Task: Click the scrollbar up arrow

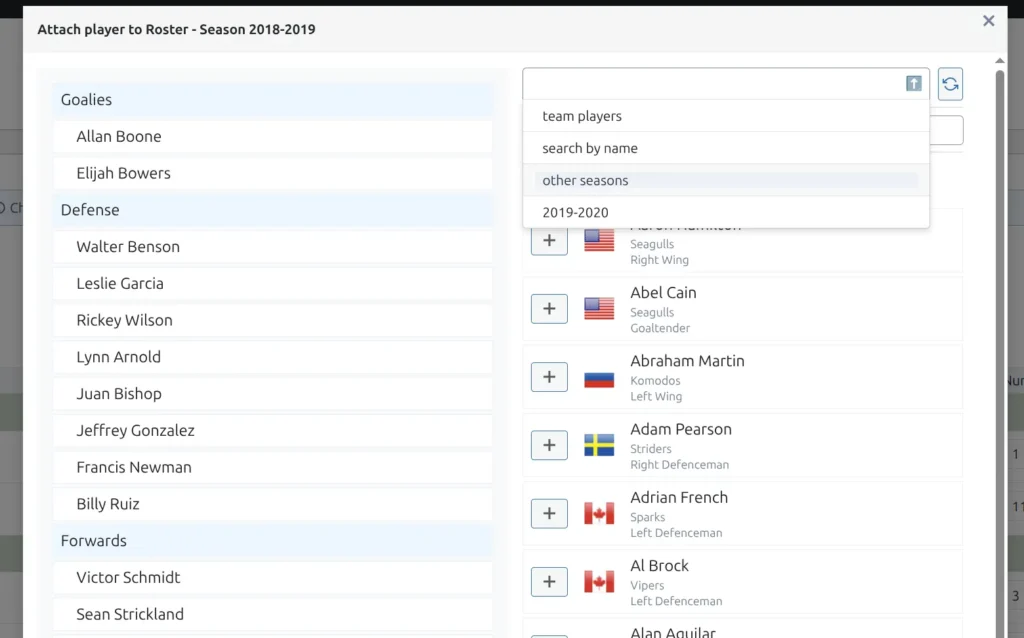Action: 1000,61
